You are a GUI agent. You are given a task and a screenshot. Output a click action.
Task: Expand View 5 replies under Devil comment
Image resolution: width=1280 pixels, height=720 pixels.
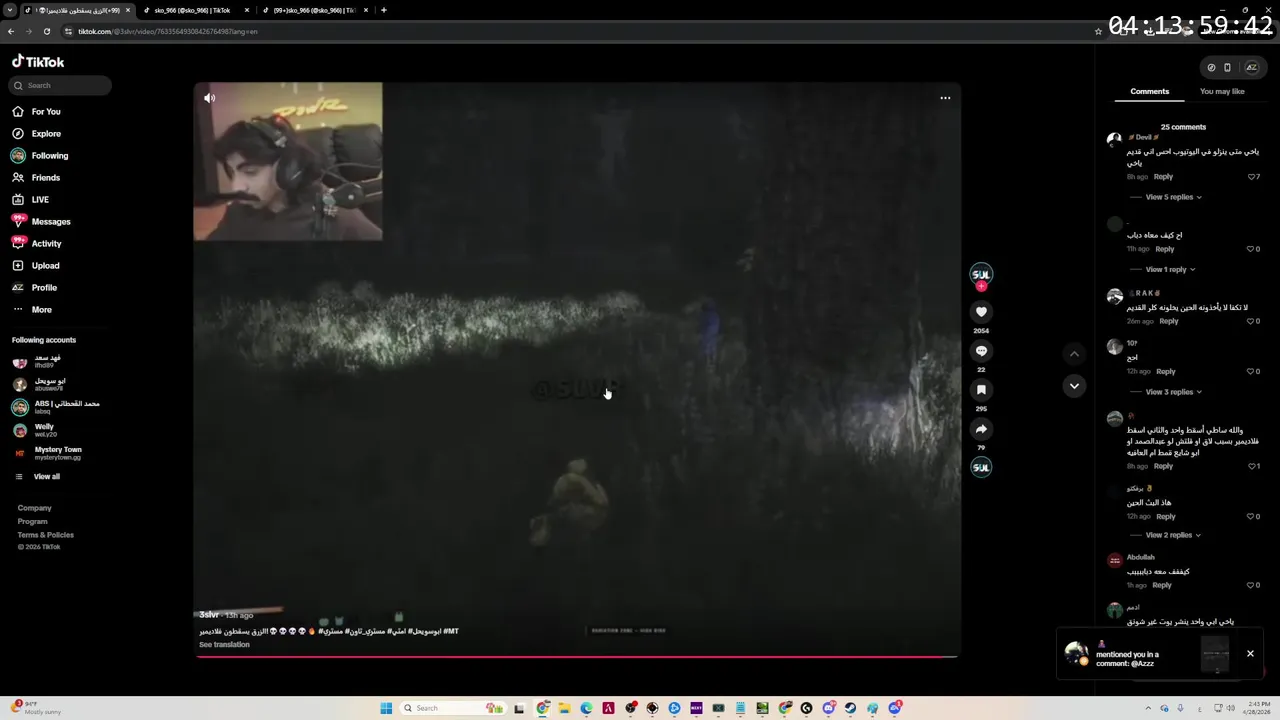click(x=1172, y=197)
